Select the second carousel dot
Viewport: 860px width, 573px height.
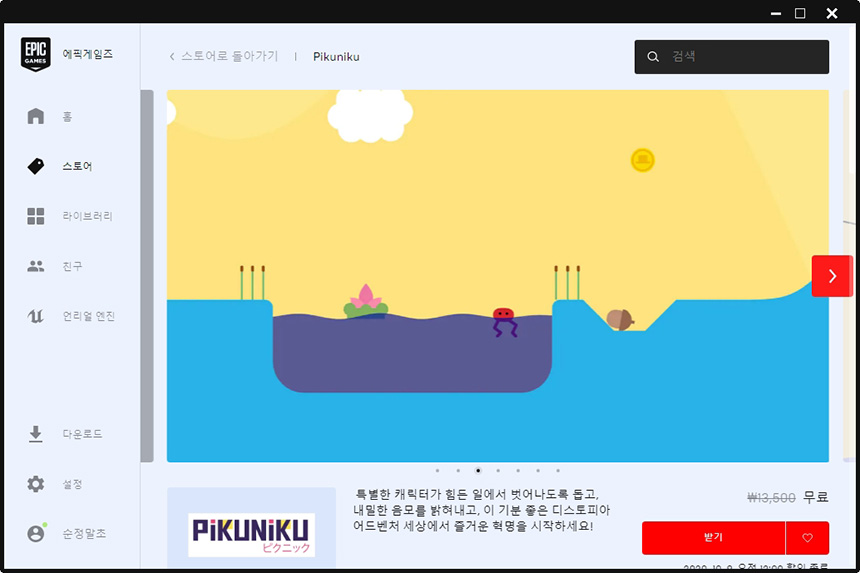coord(458,470)
